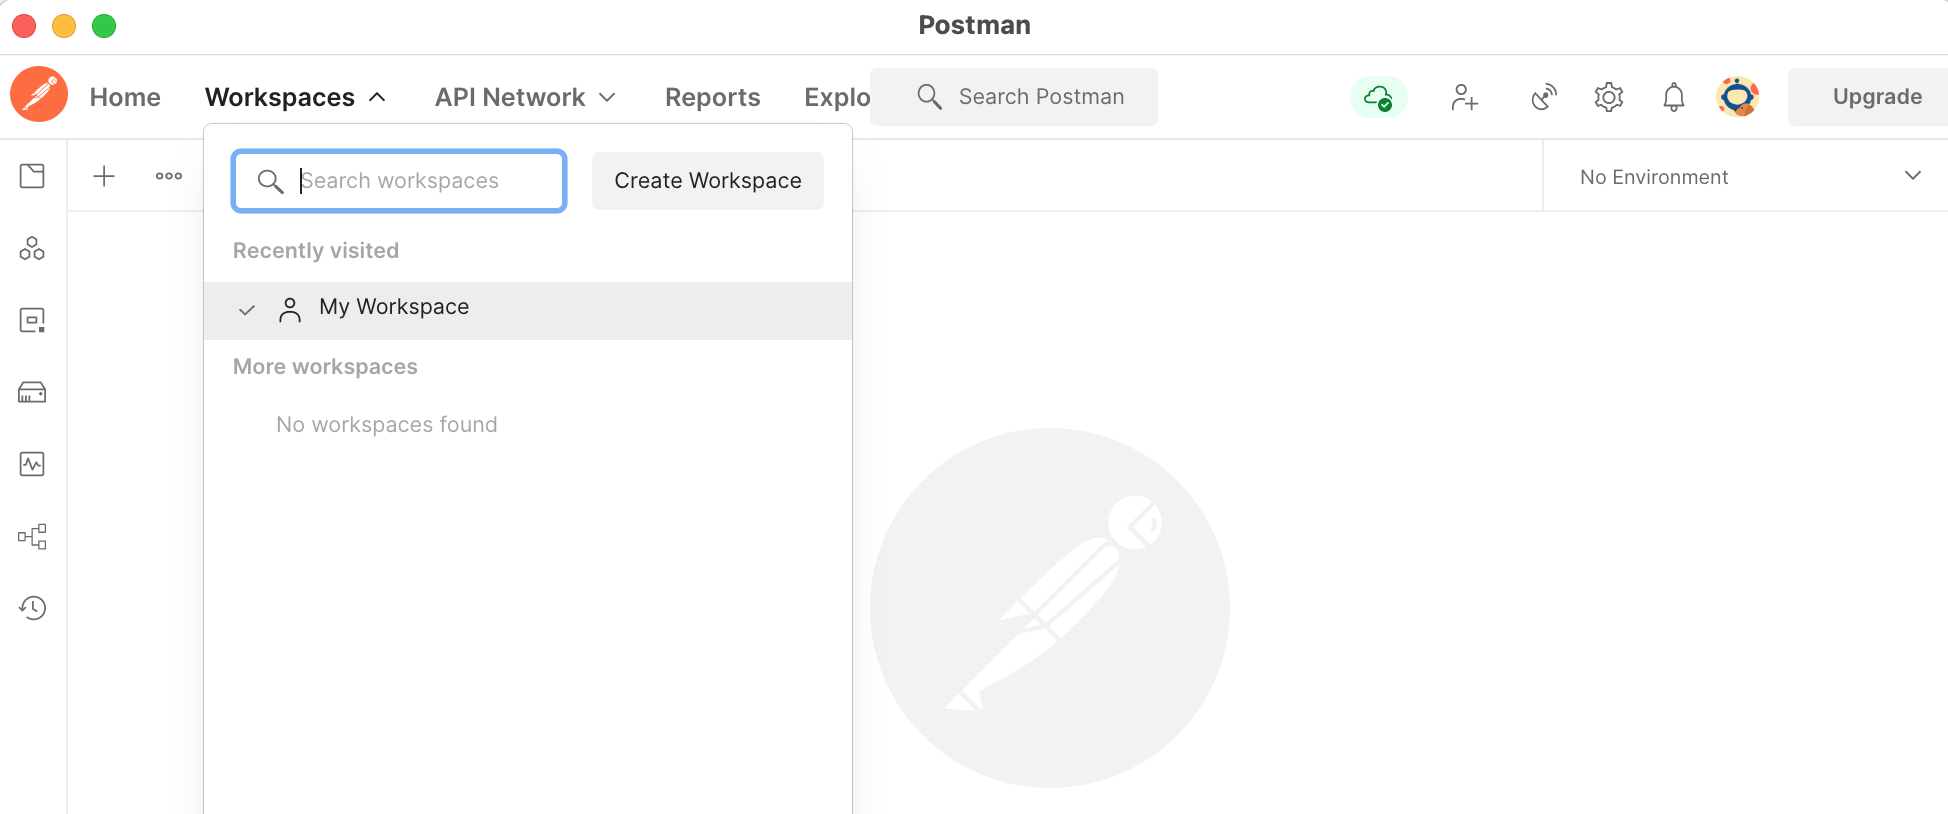
Task: Click the cloud sync status icon
Action: coord(1379,97)
